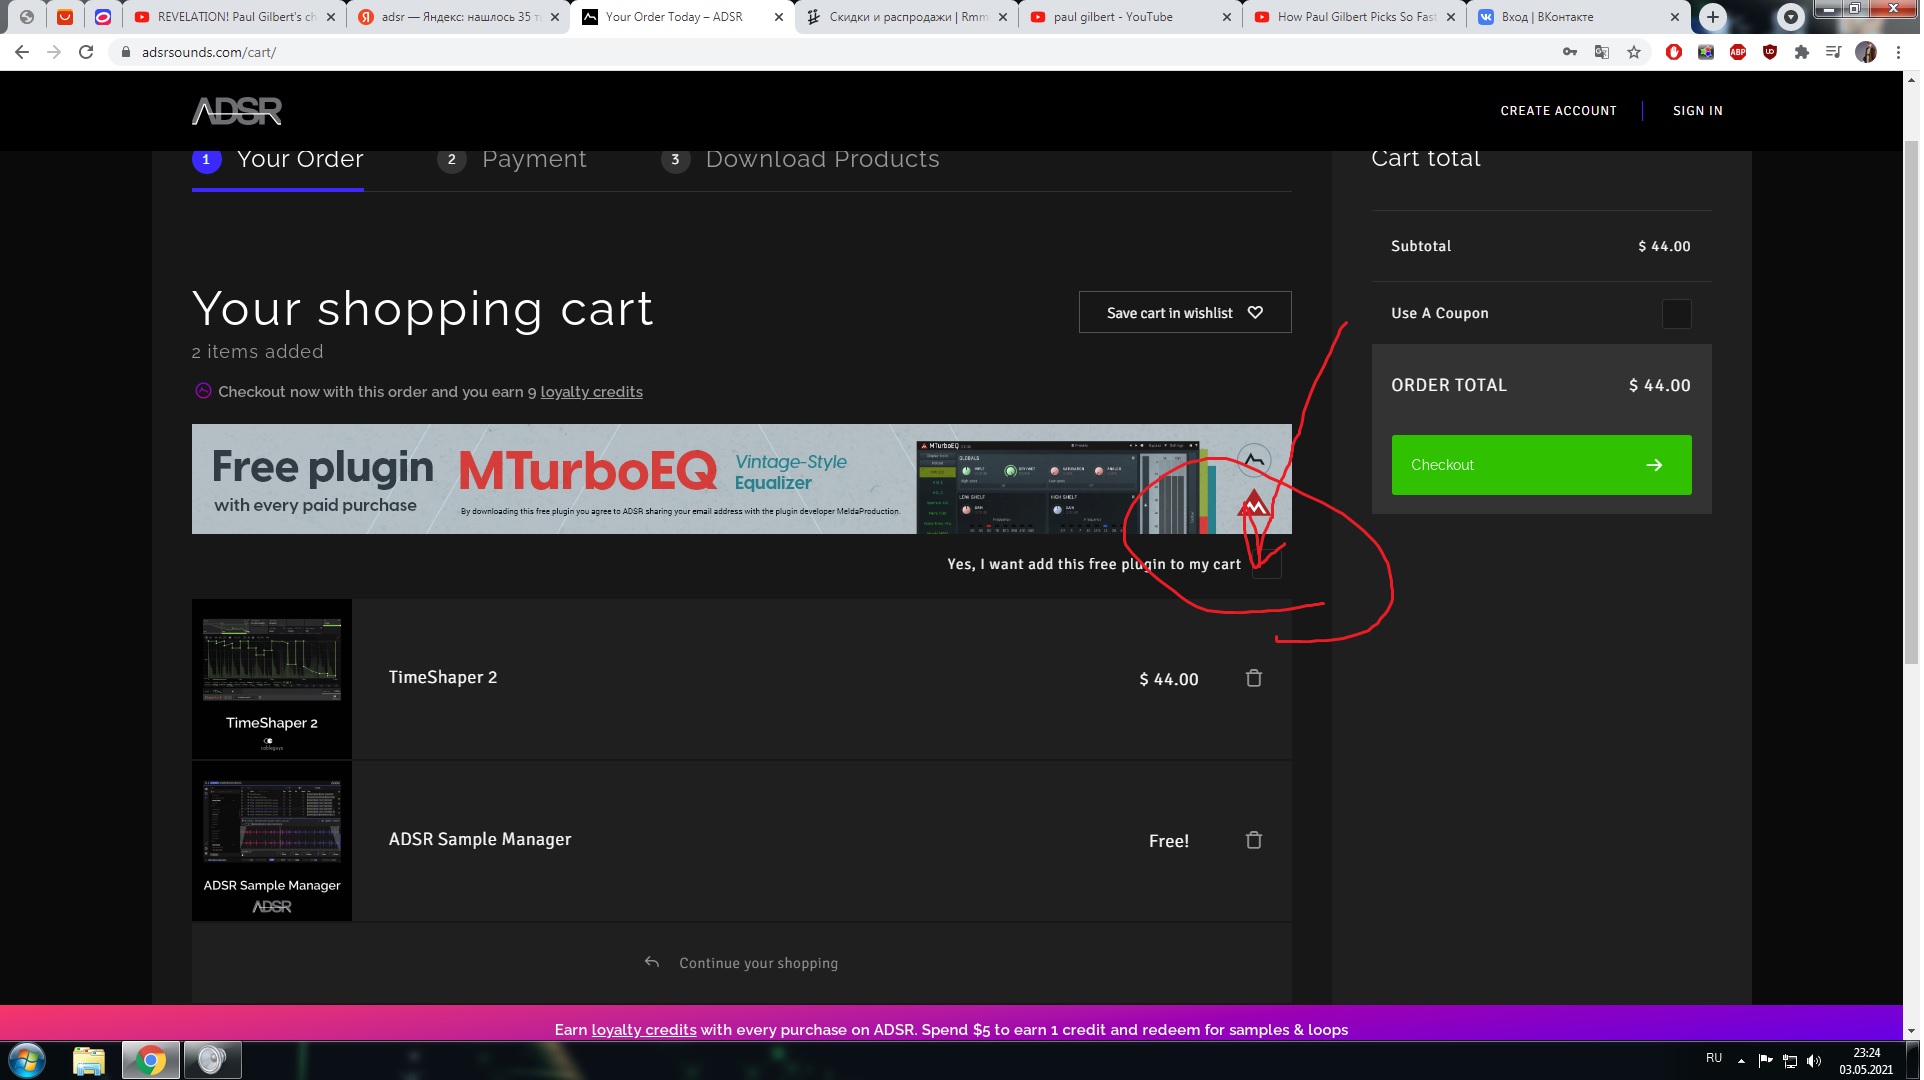This screenshot has height=1080, width=1924.
Task: Remove ADSR Sample Manager via its trash icon
Action: click(x=1256, y=841)
